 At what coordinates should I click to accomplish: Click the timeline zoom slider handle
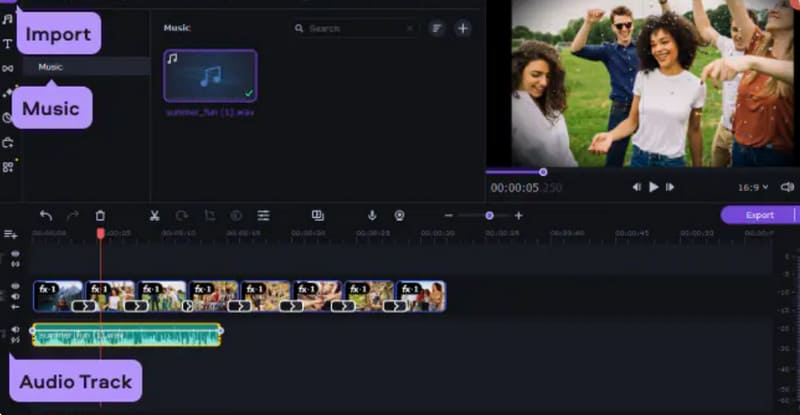[489, 215]
